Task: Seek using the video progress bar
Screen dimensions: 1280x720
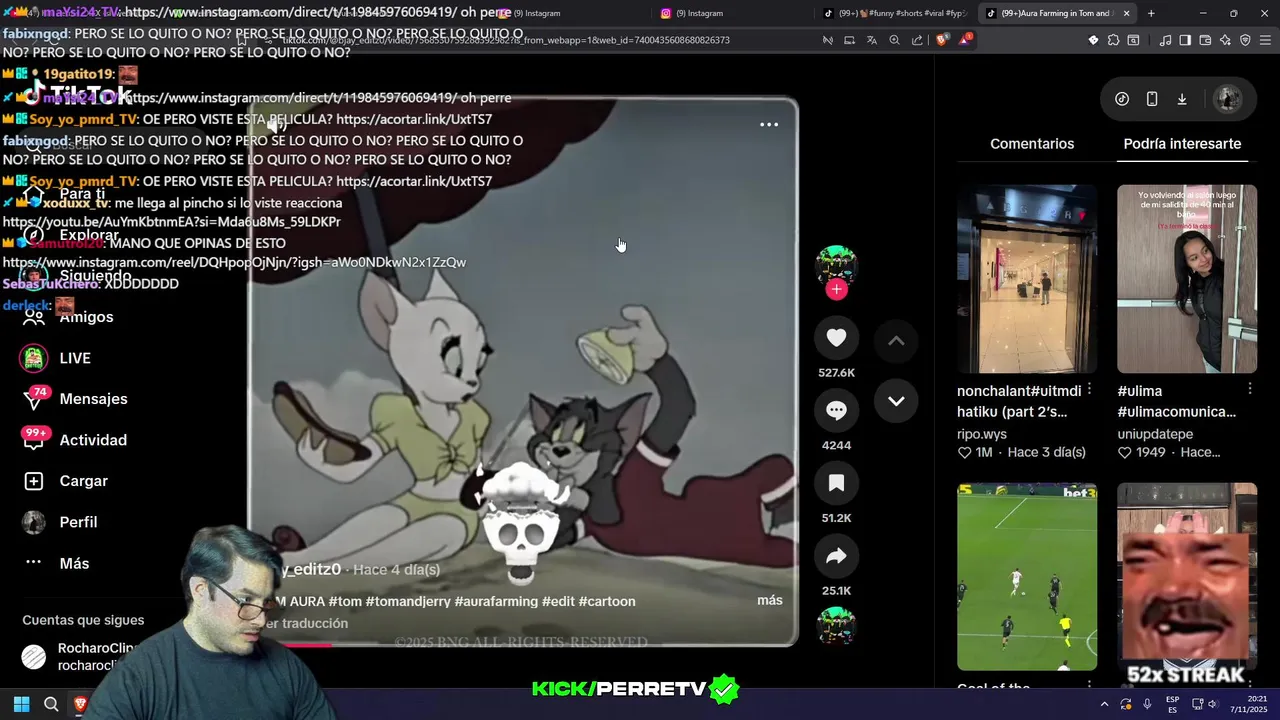Action: (x=523, y=644)
